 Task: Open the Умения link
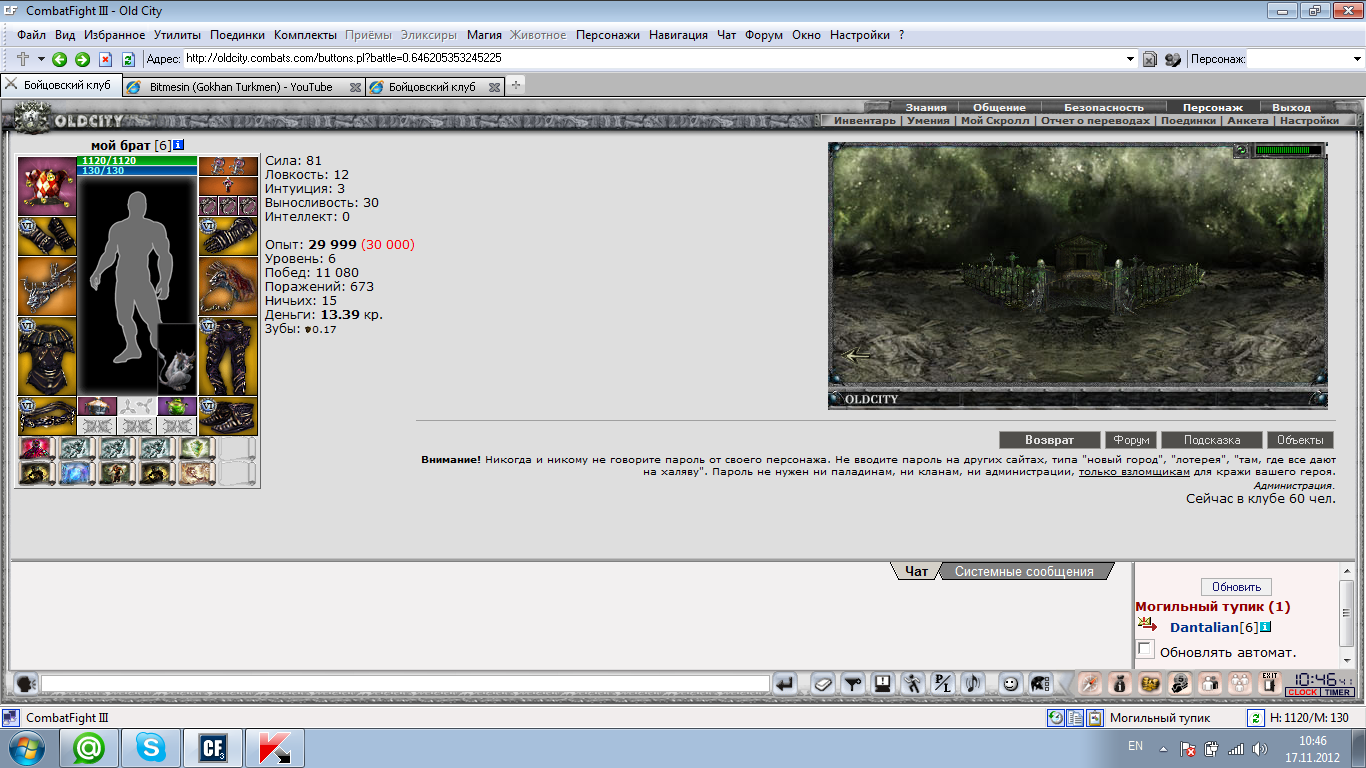click(x=928, y=120)
